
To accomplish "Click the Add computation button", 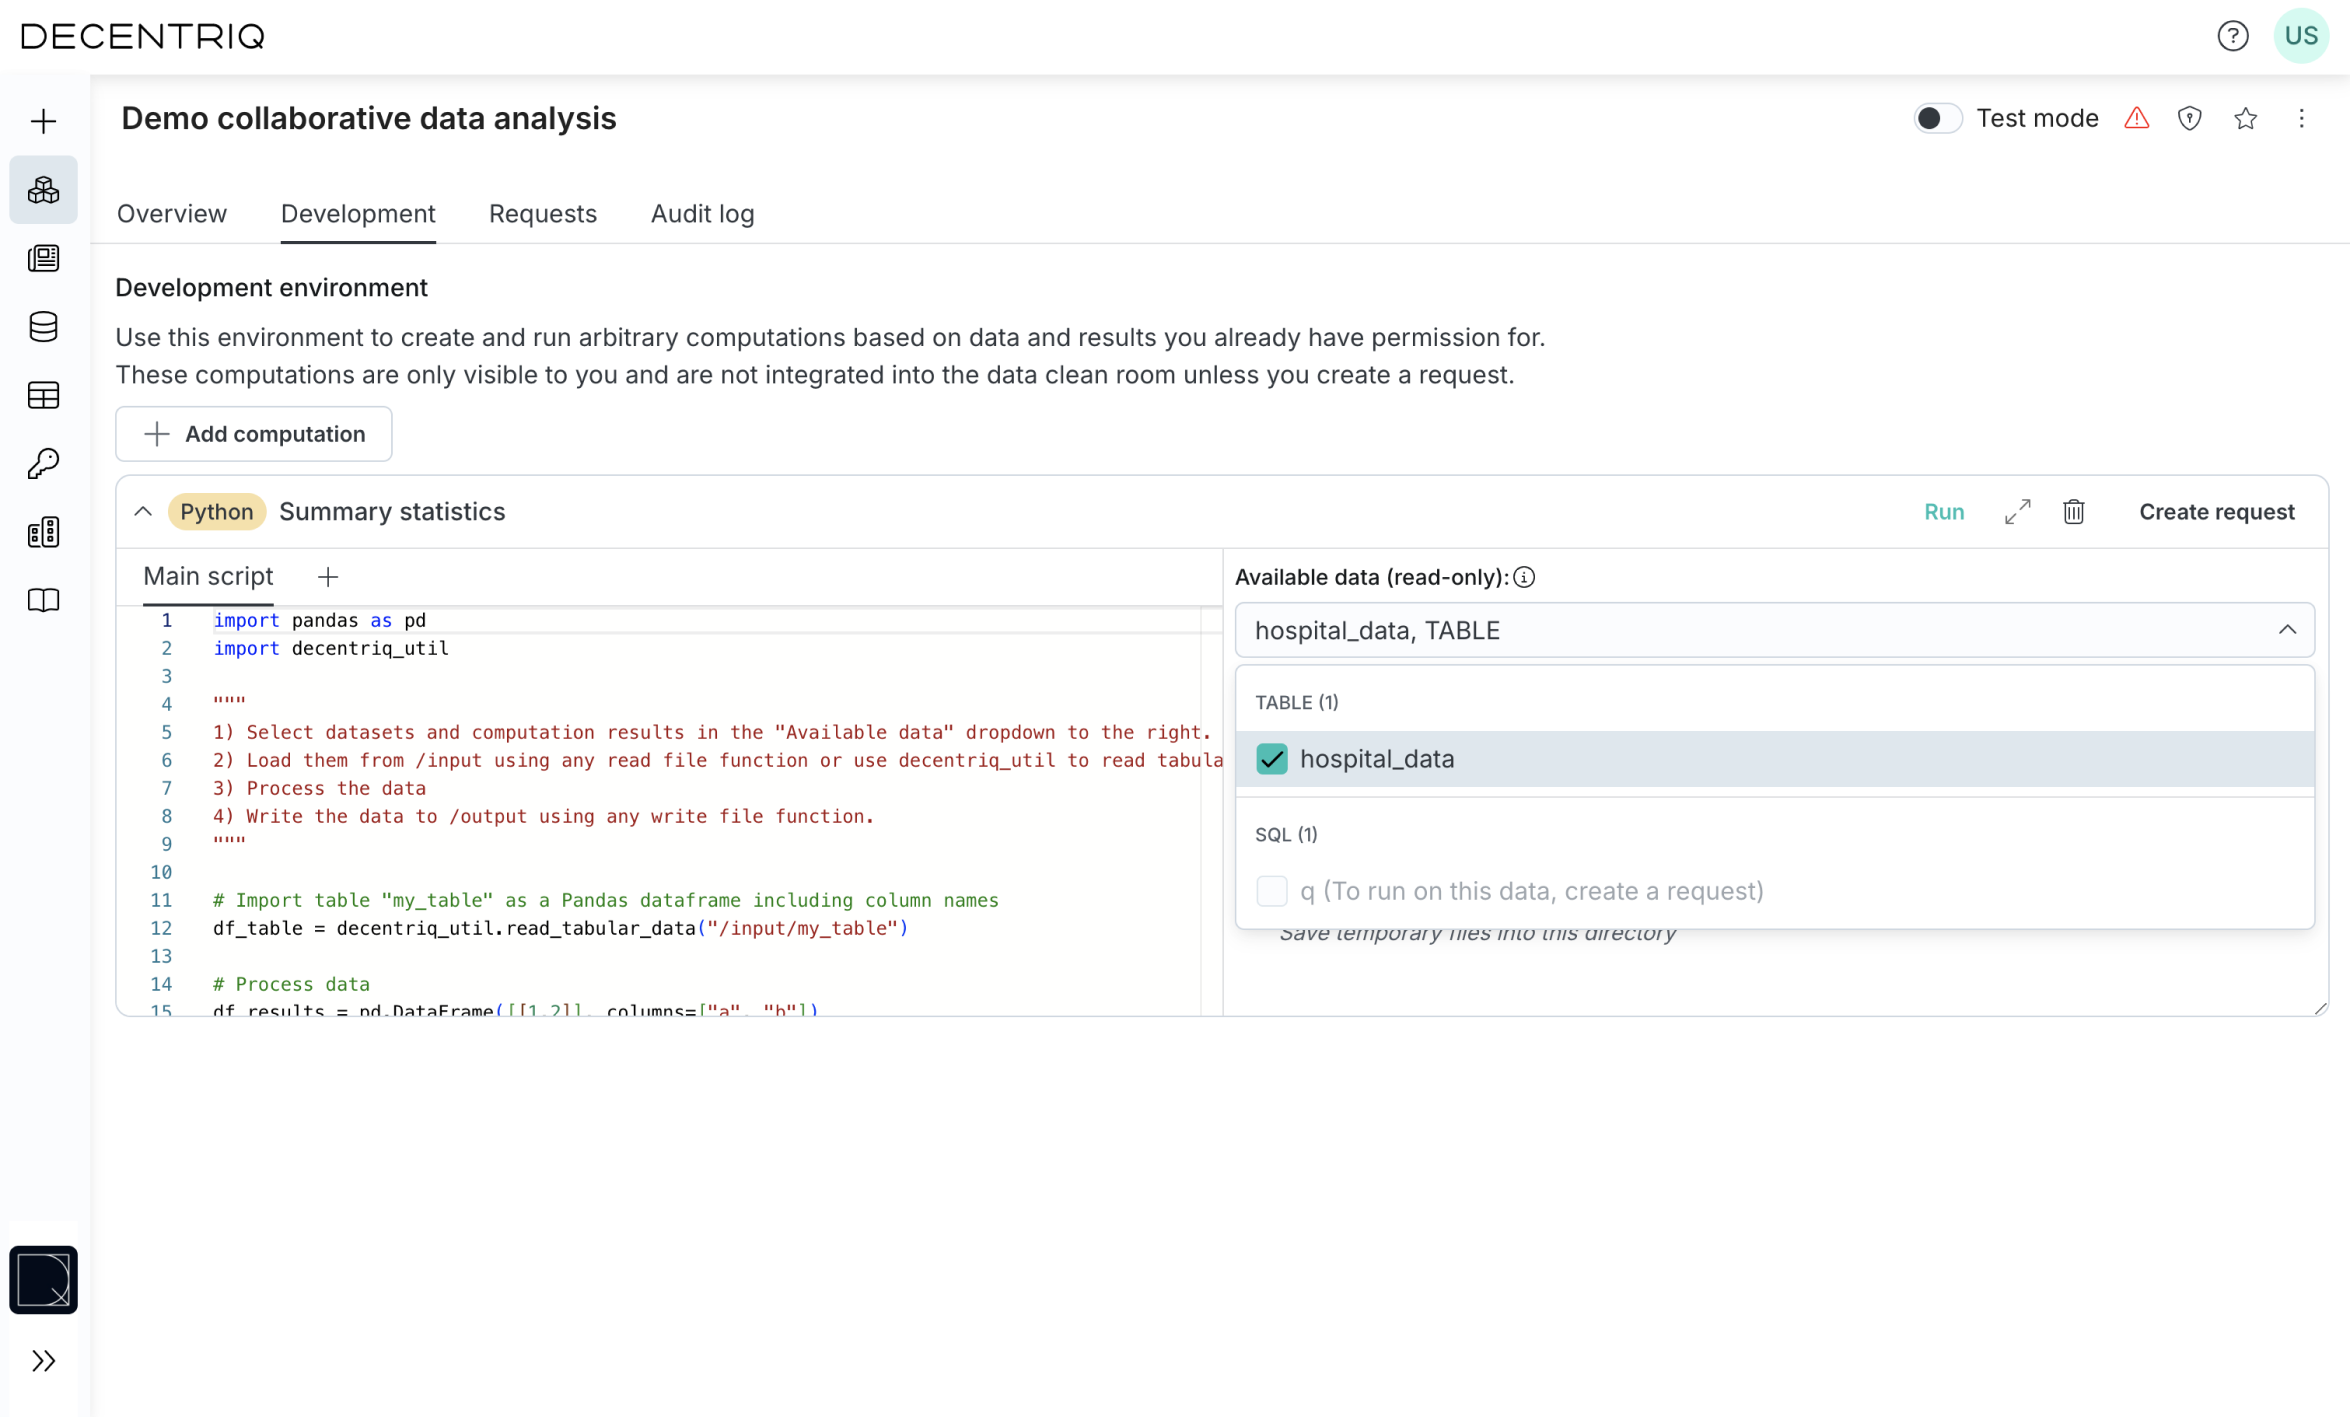I will [254, 434].
